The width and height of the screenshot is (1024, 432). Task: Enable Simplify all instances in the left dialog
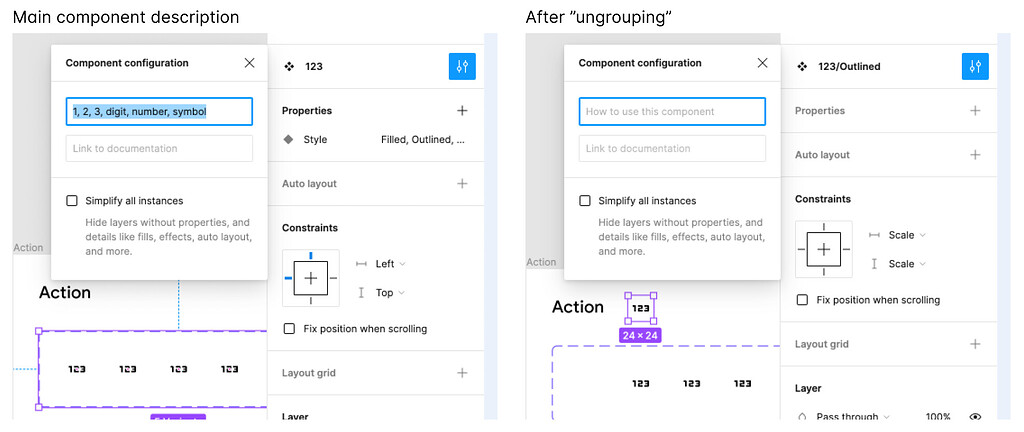pyautogui.click(x=72, y=201)
